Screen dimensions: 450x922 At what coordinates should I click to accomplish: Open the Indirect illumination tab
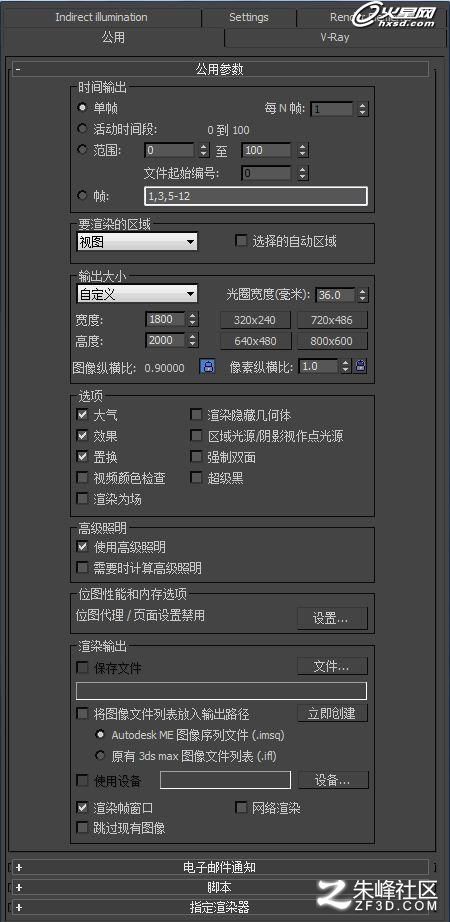pyautogui.click(x=101, y=17)
